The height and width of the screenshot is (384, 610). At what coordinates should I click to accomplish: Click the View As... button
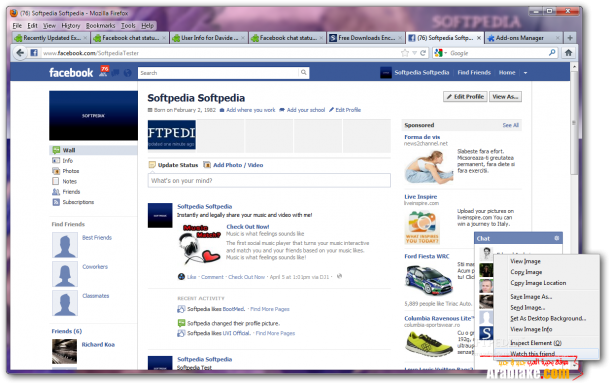(505, 96)
